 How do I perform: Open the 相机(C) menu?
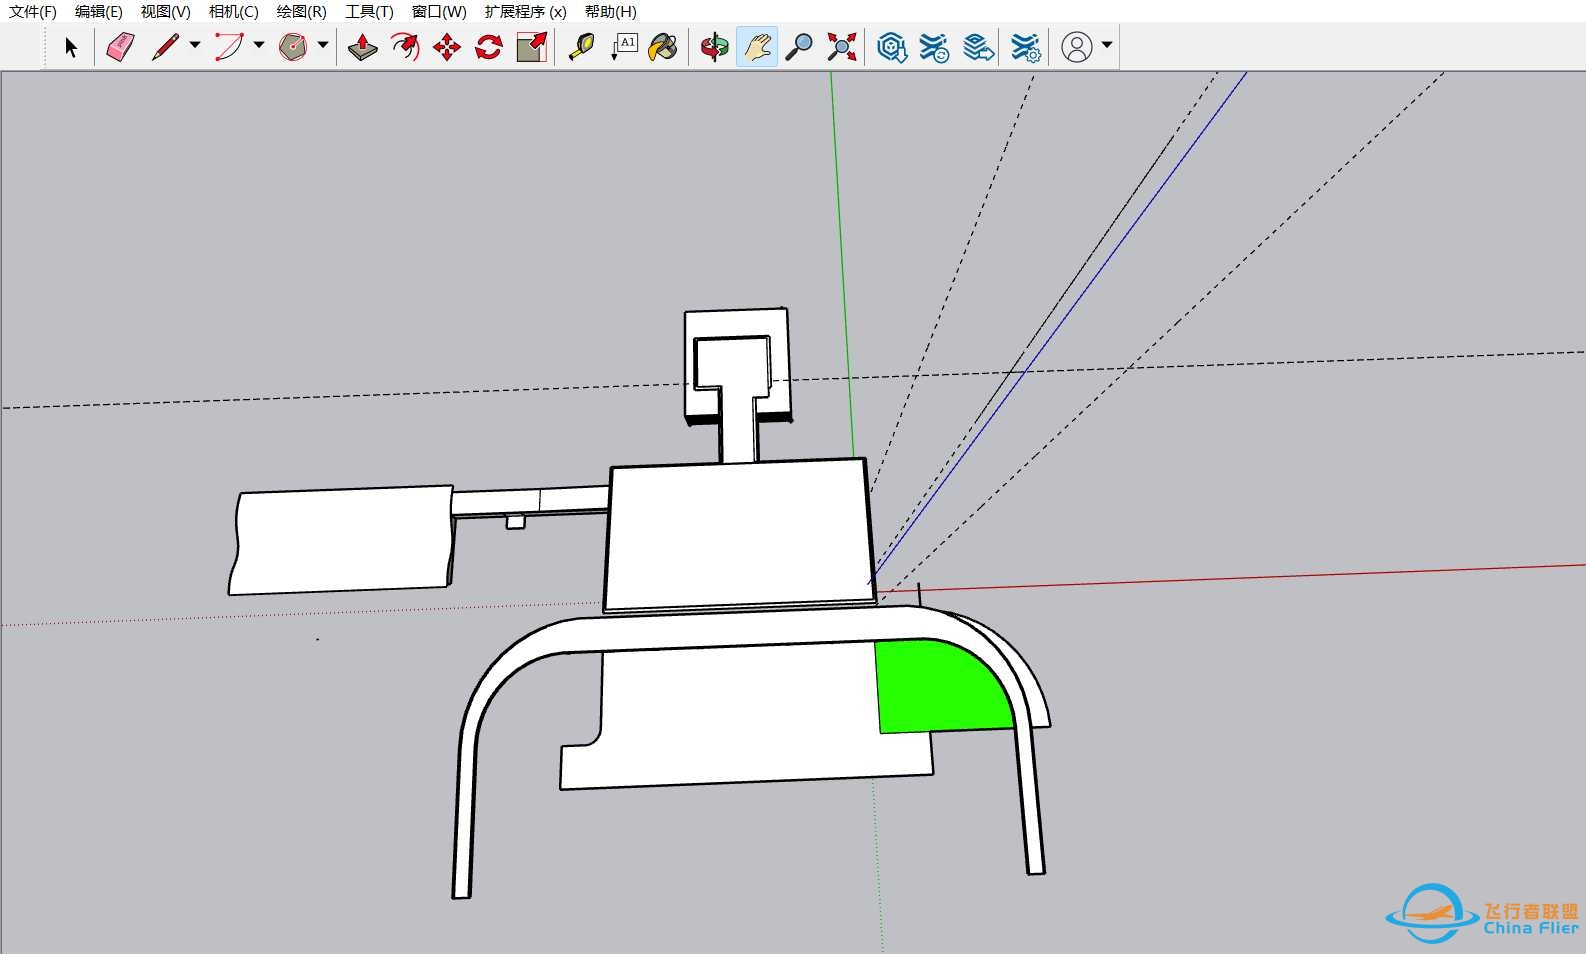(x=233, y=11)
